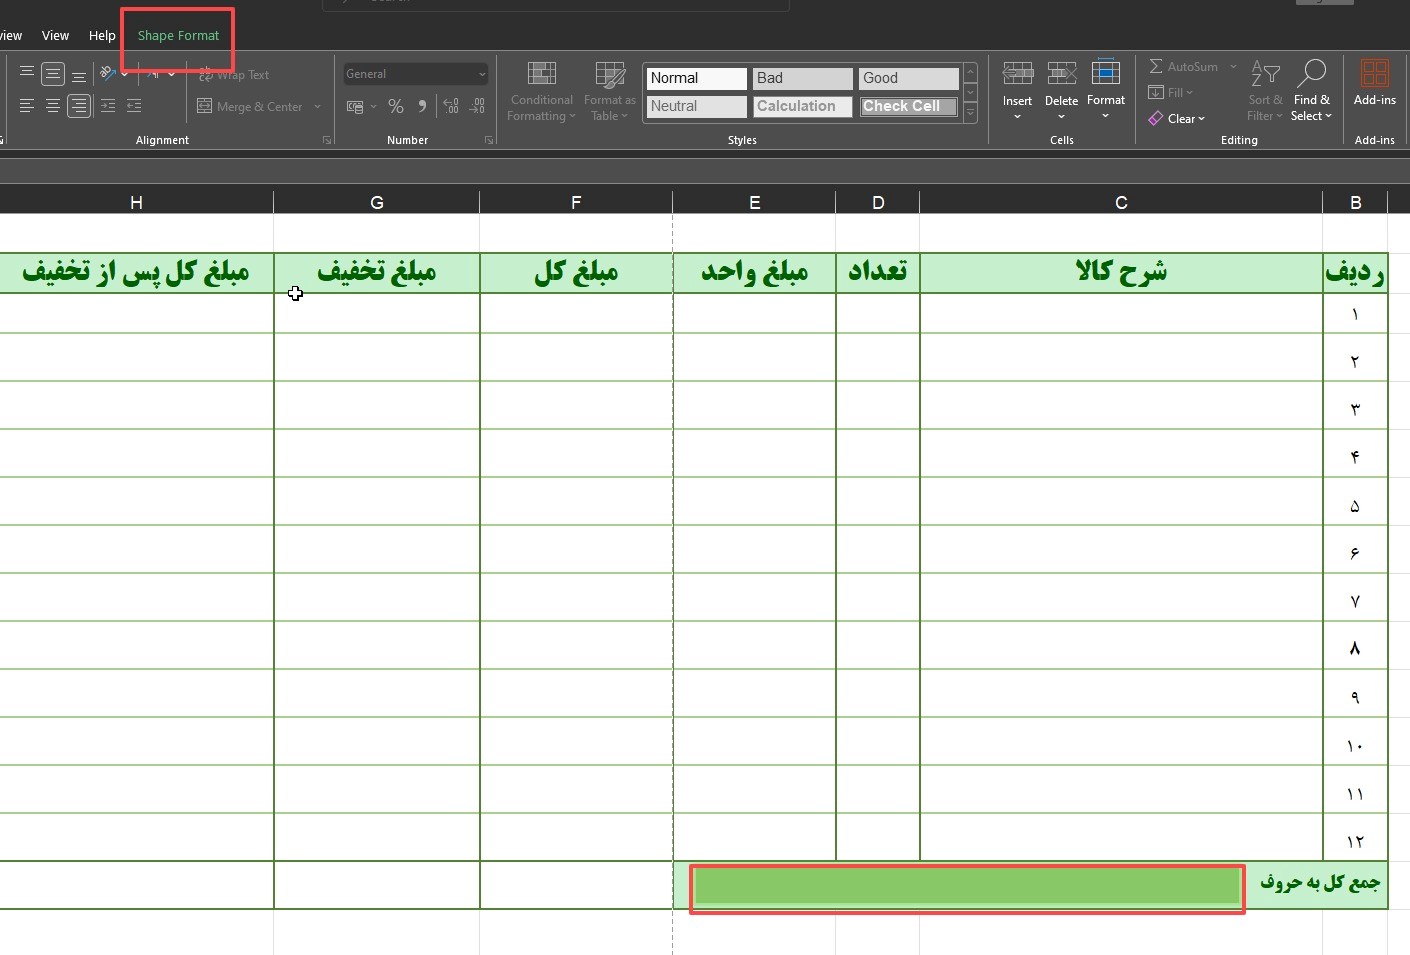Open the Fill dropdown
This screenshot has width=1410, height=955.
(x=1170, y=92)
